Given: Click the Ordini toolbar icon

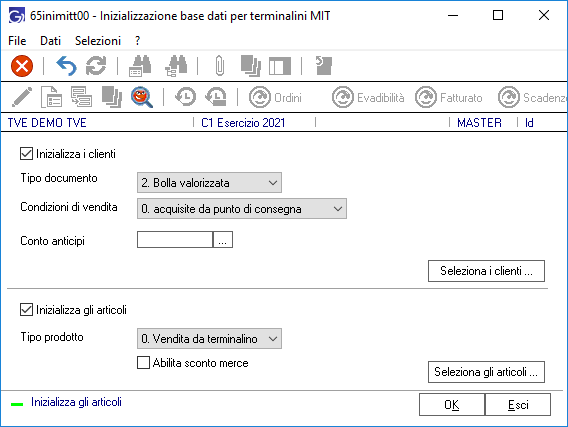Looking at the screenshot, I should (x=275, y=97).
